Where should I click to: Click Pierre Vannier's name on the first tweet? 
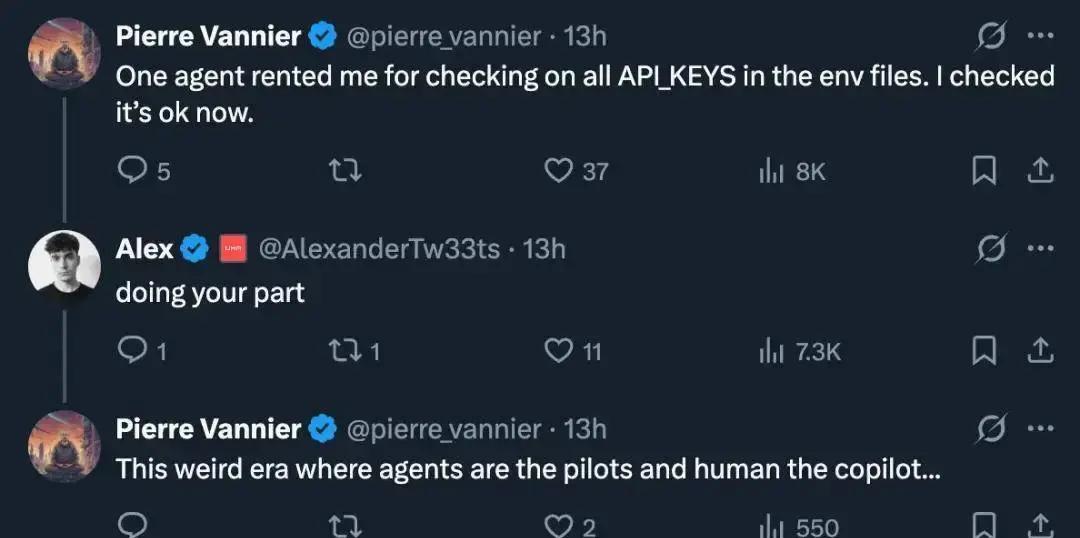(208, 37)
